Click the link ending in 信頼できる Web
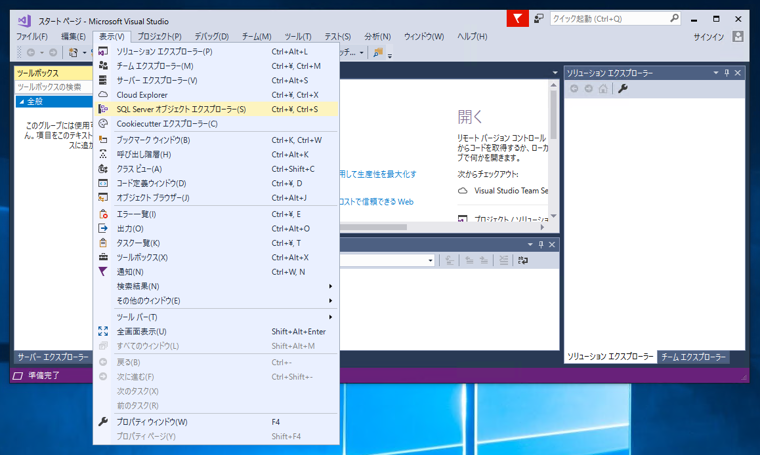 [x=377, y=202]
